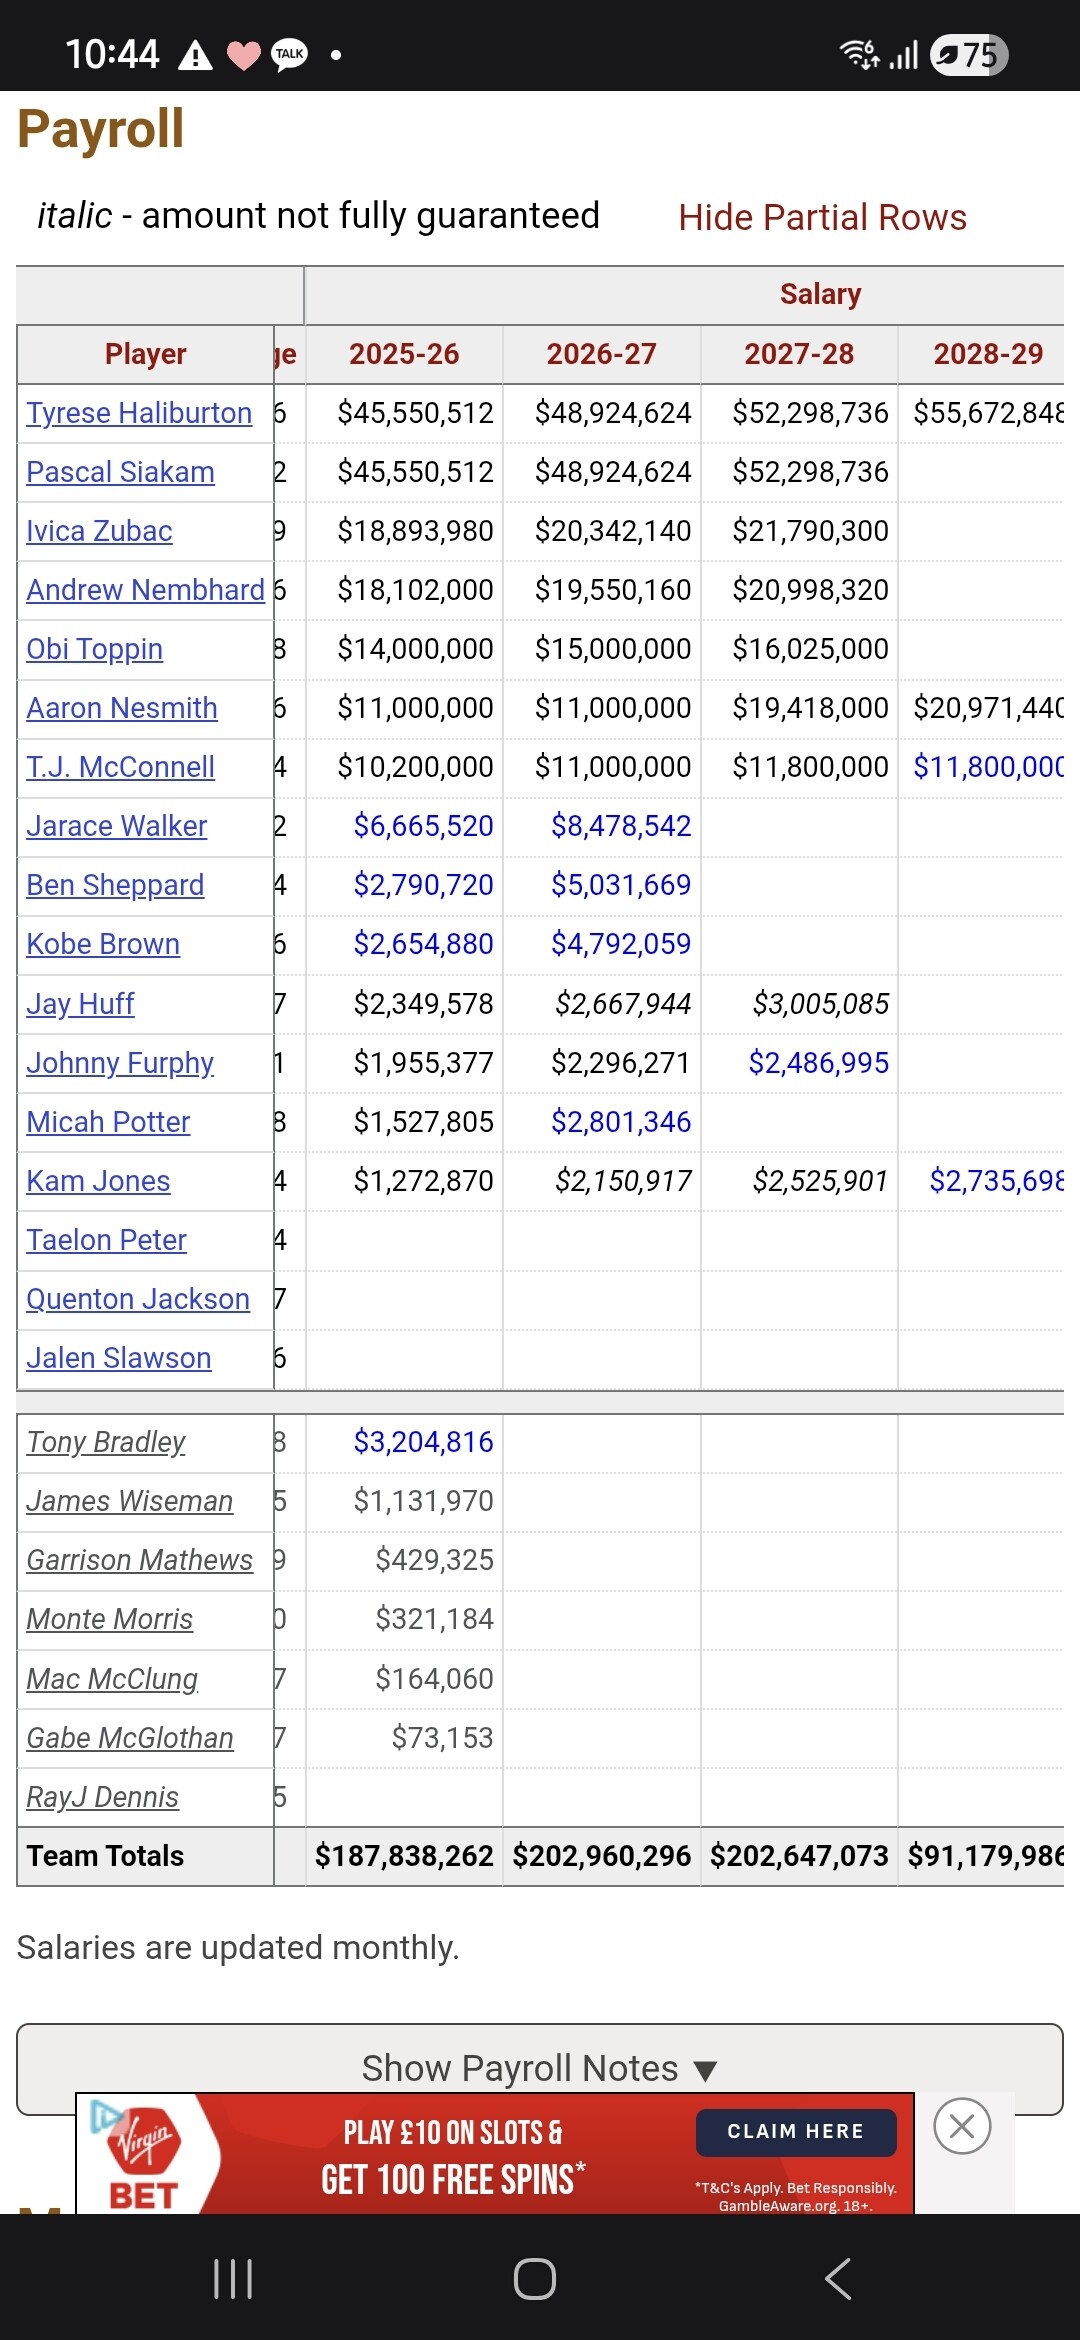Expand Show Payroll Notes

[540, 2068]
